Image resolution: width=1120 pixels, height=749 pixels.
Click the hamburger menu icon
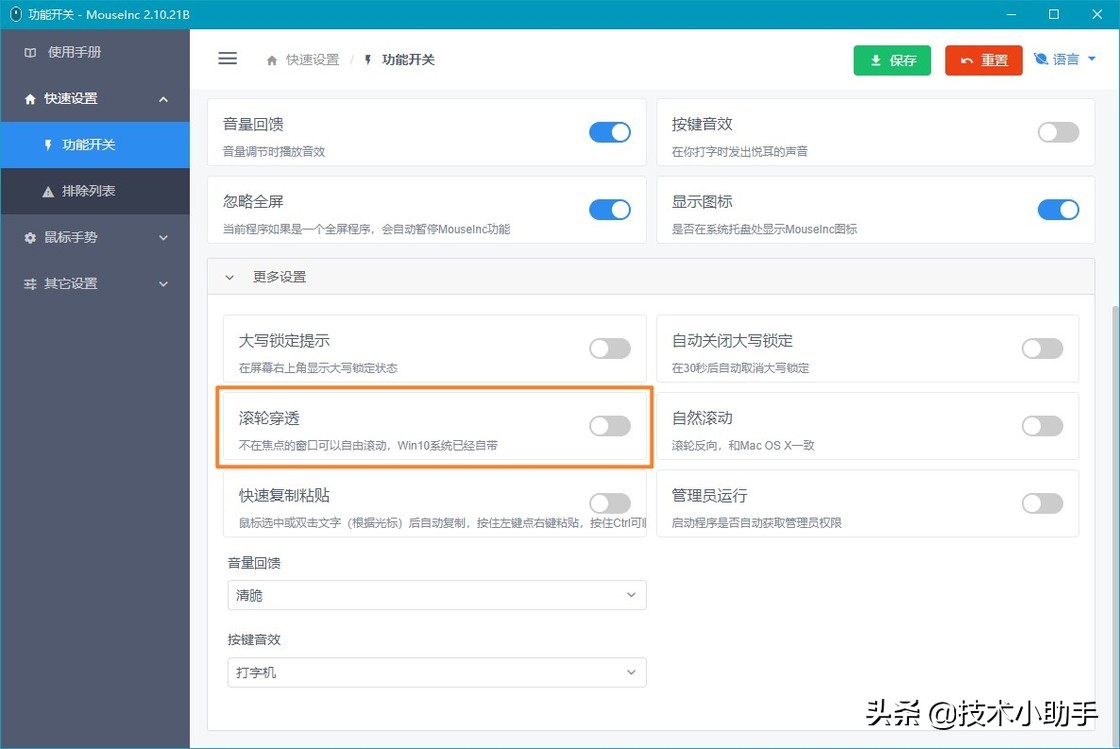coord(227,59)
